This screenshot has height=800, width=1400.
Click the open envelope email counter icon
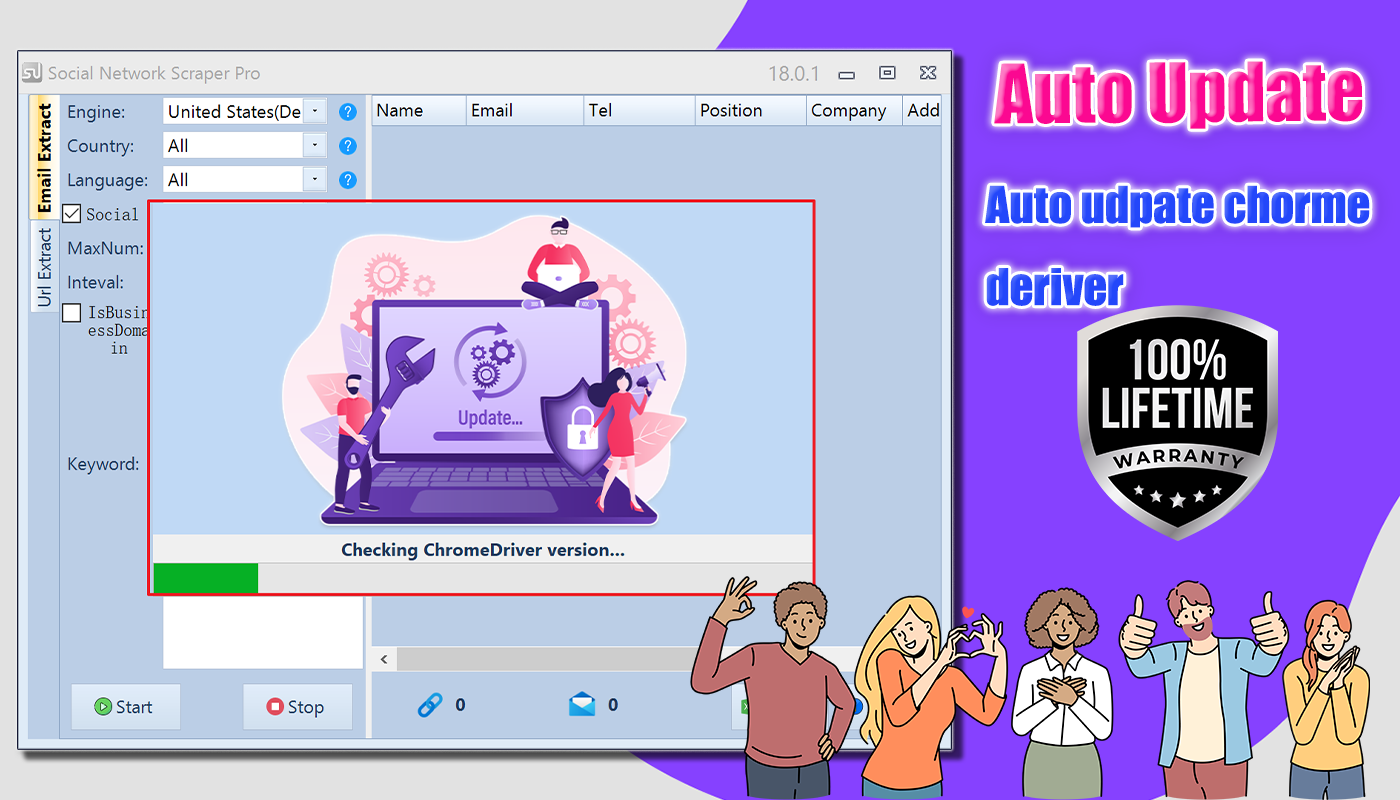(582, 705)
